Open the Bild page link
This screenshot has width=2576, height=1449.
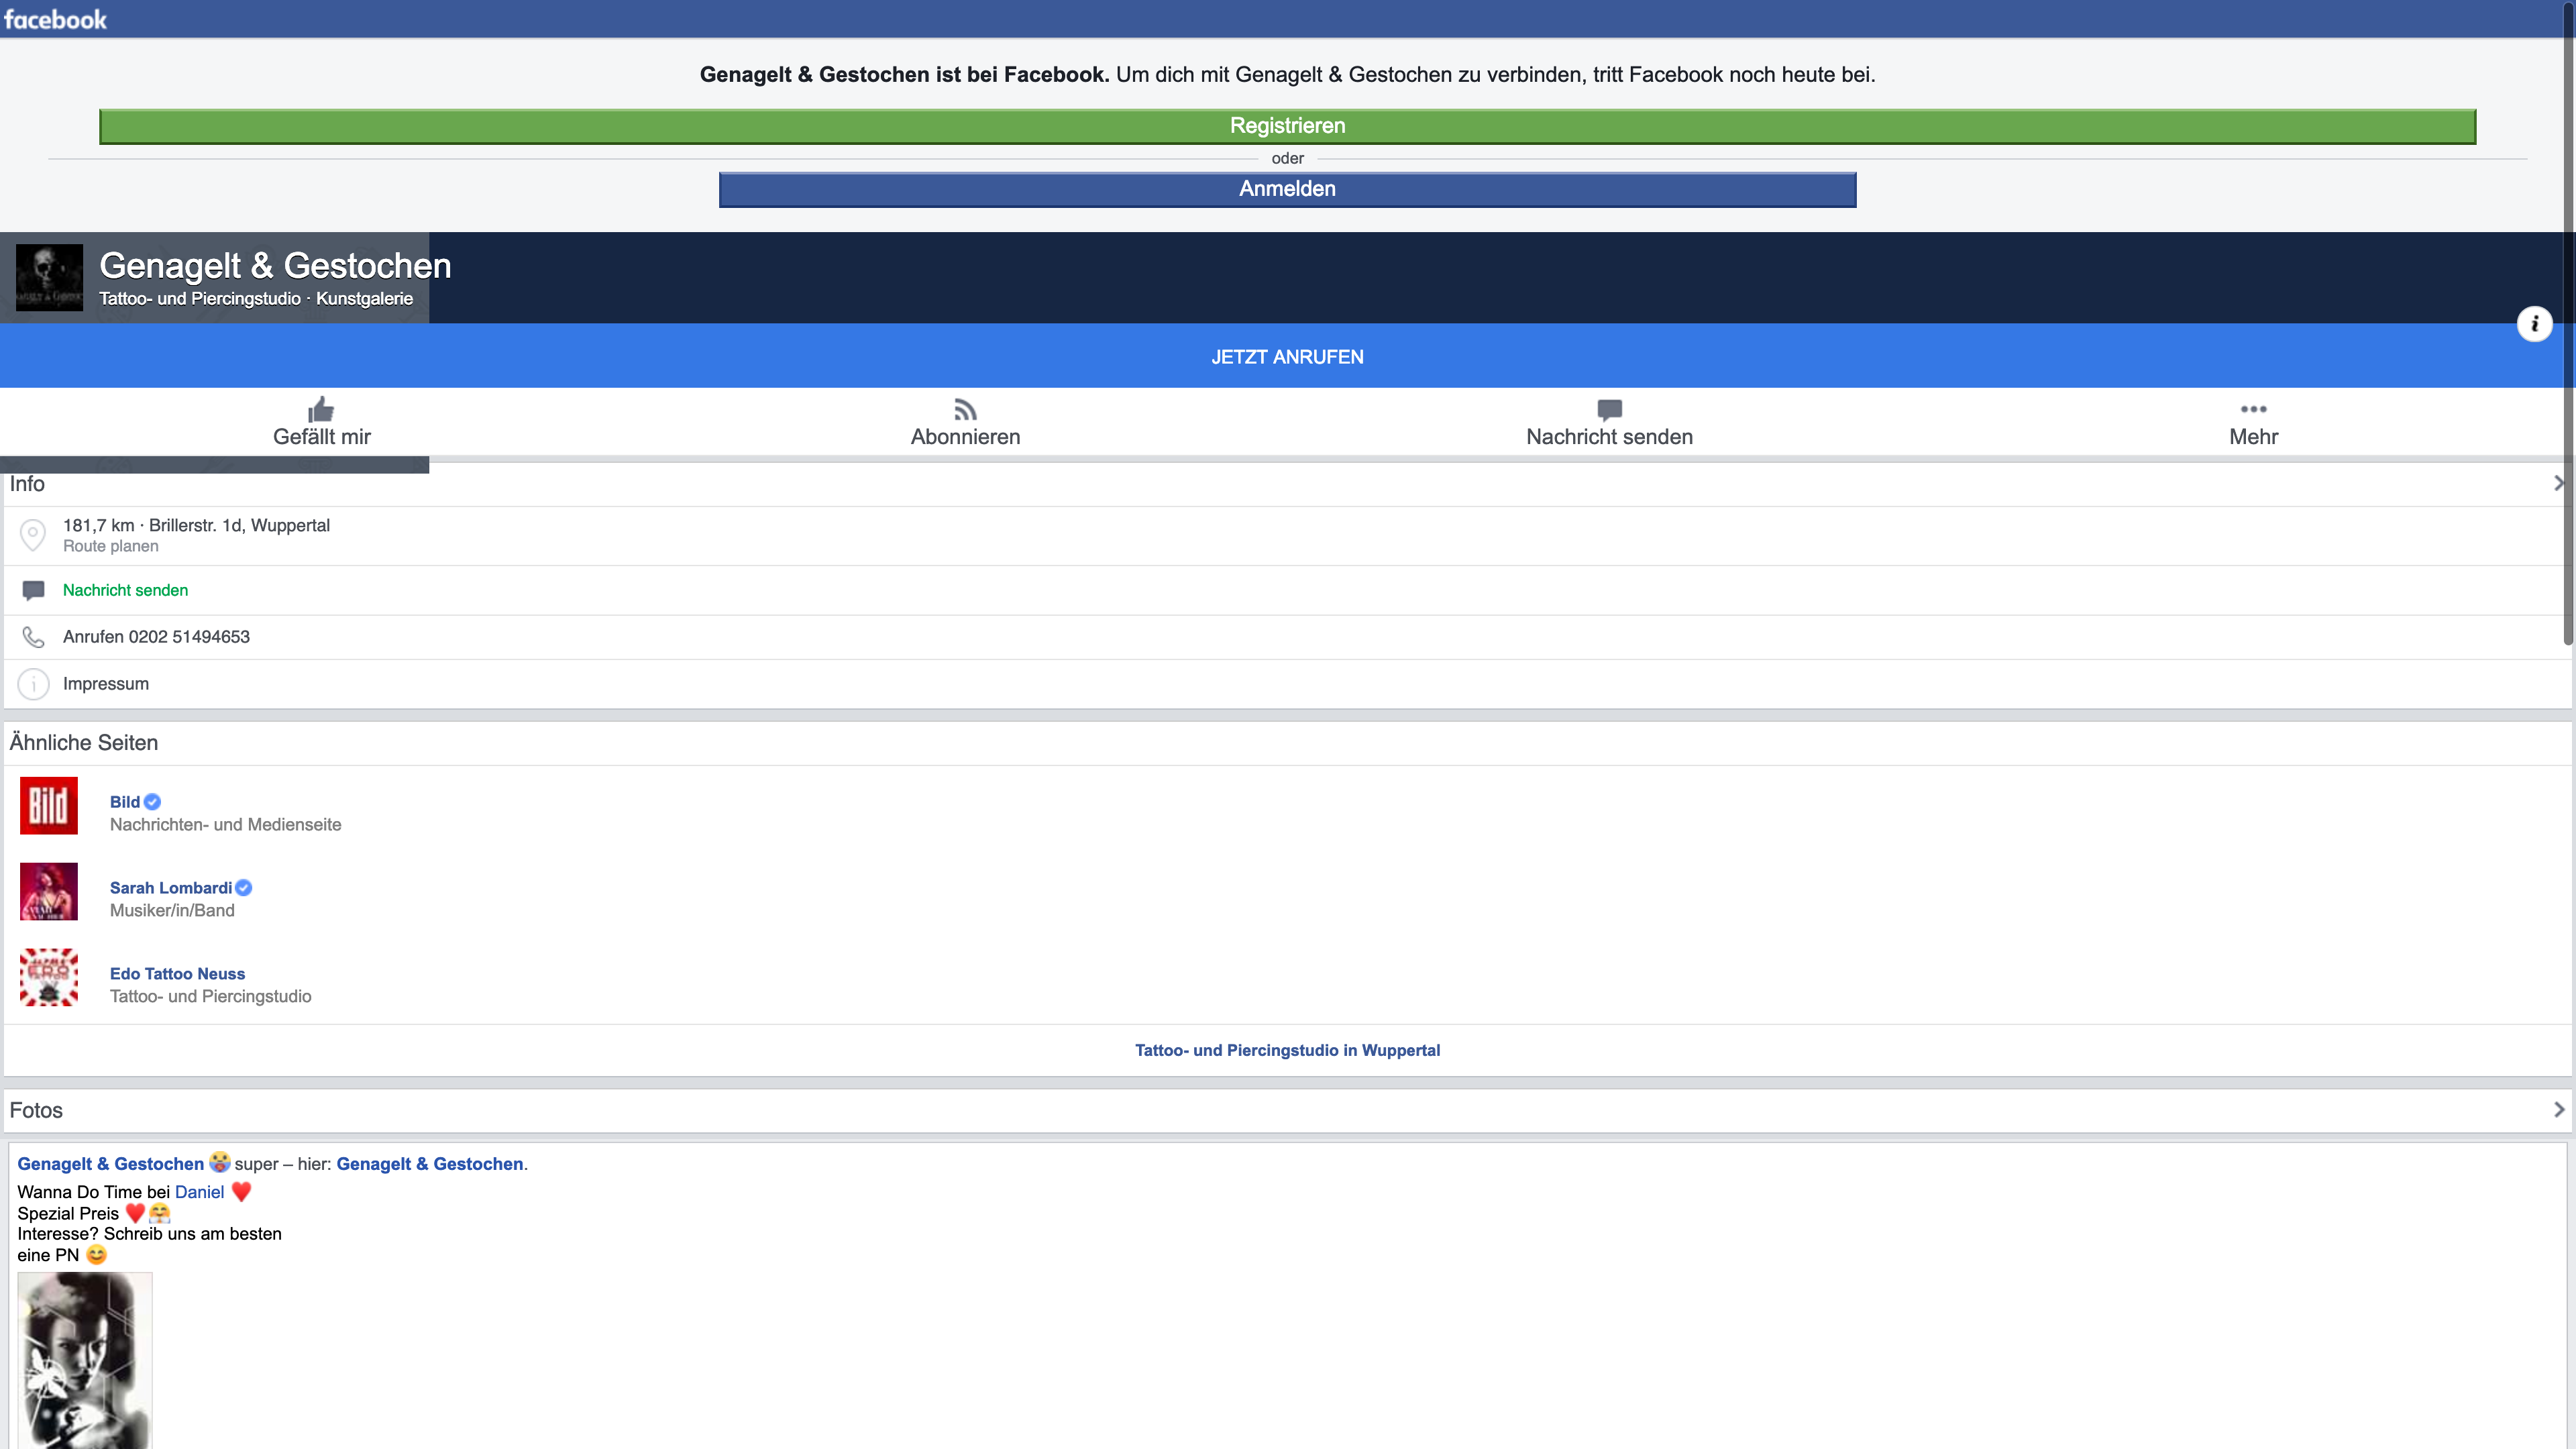tap(125, 802)
